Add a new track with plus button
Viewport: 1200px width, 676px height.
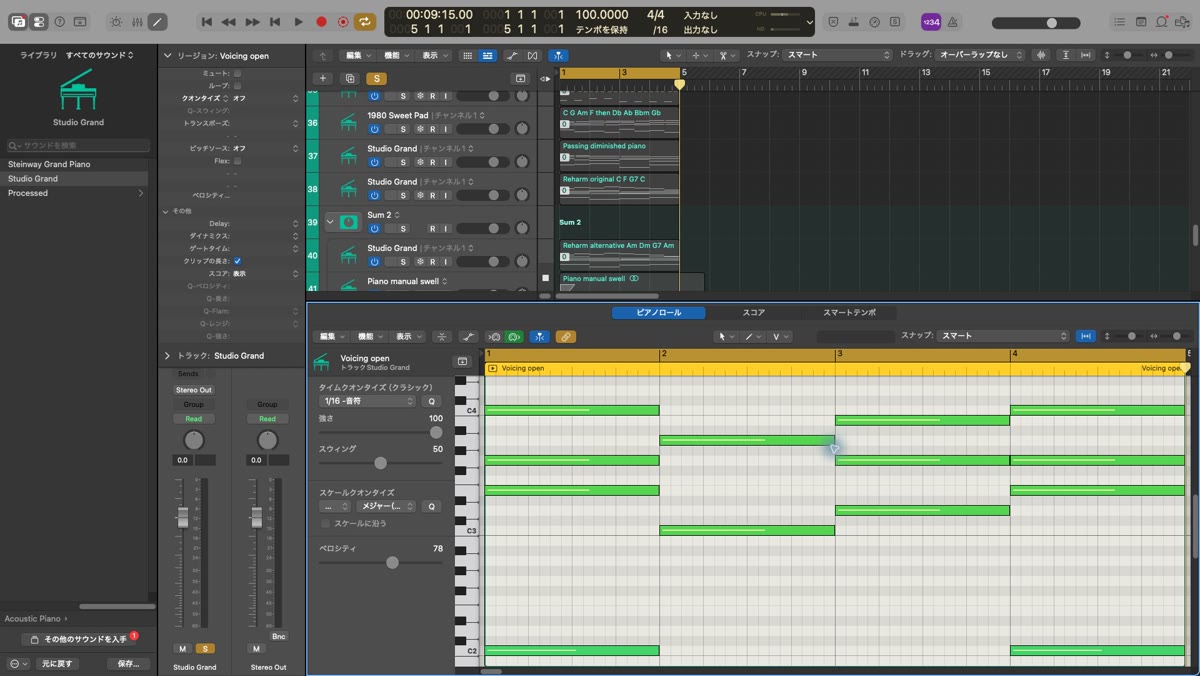tap(322, 78)
